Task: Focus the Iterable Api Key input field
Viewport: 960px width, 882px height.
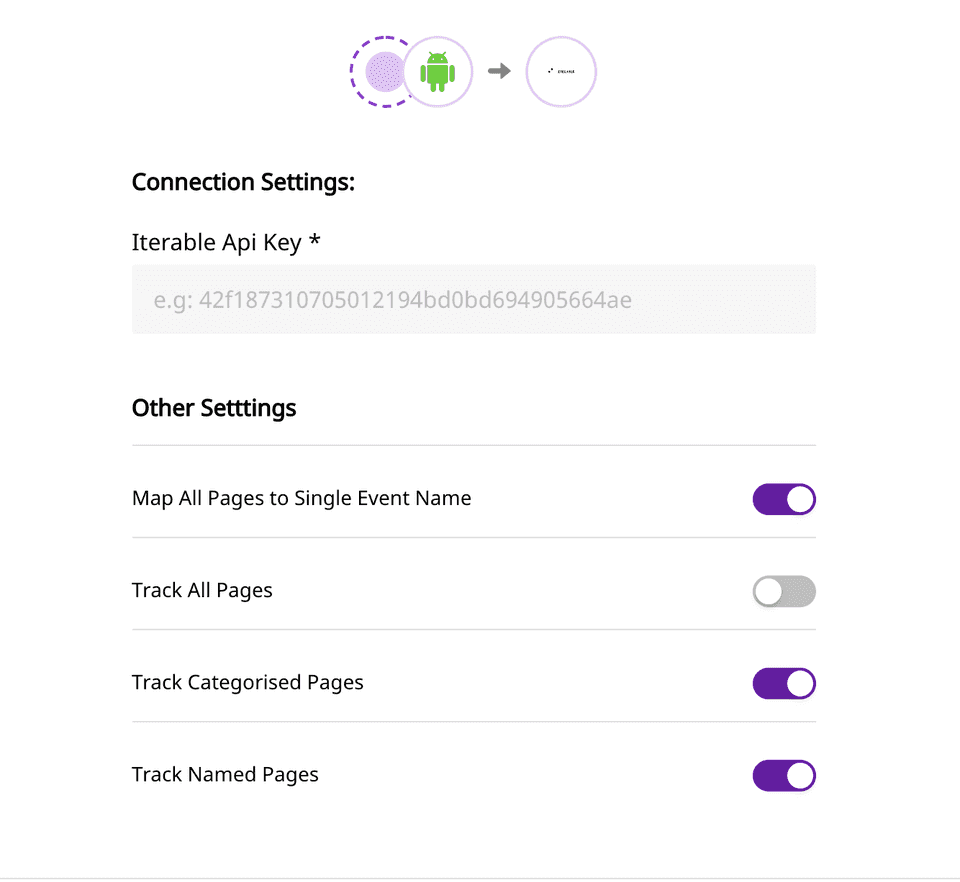Action: 473,299
